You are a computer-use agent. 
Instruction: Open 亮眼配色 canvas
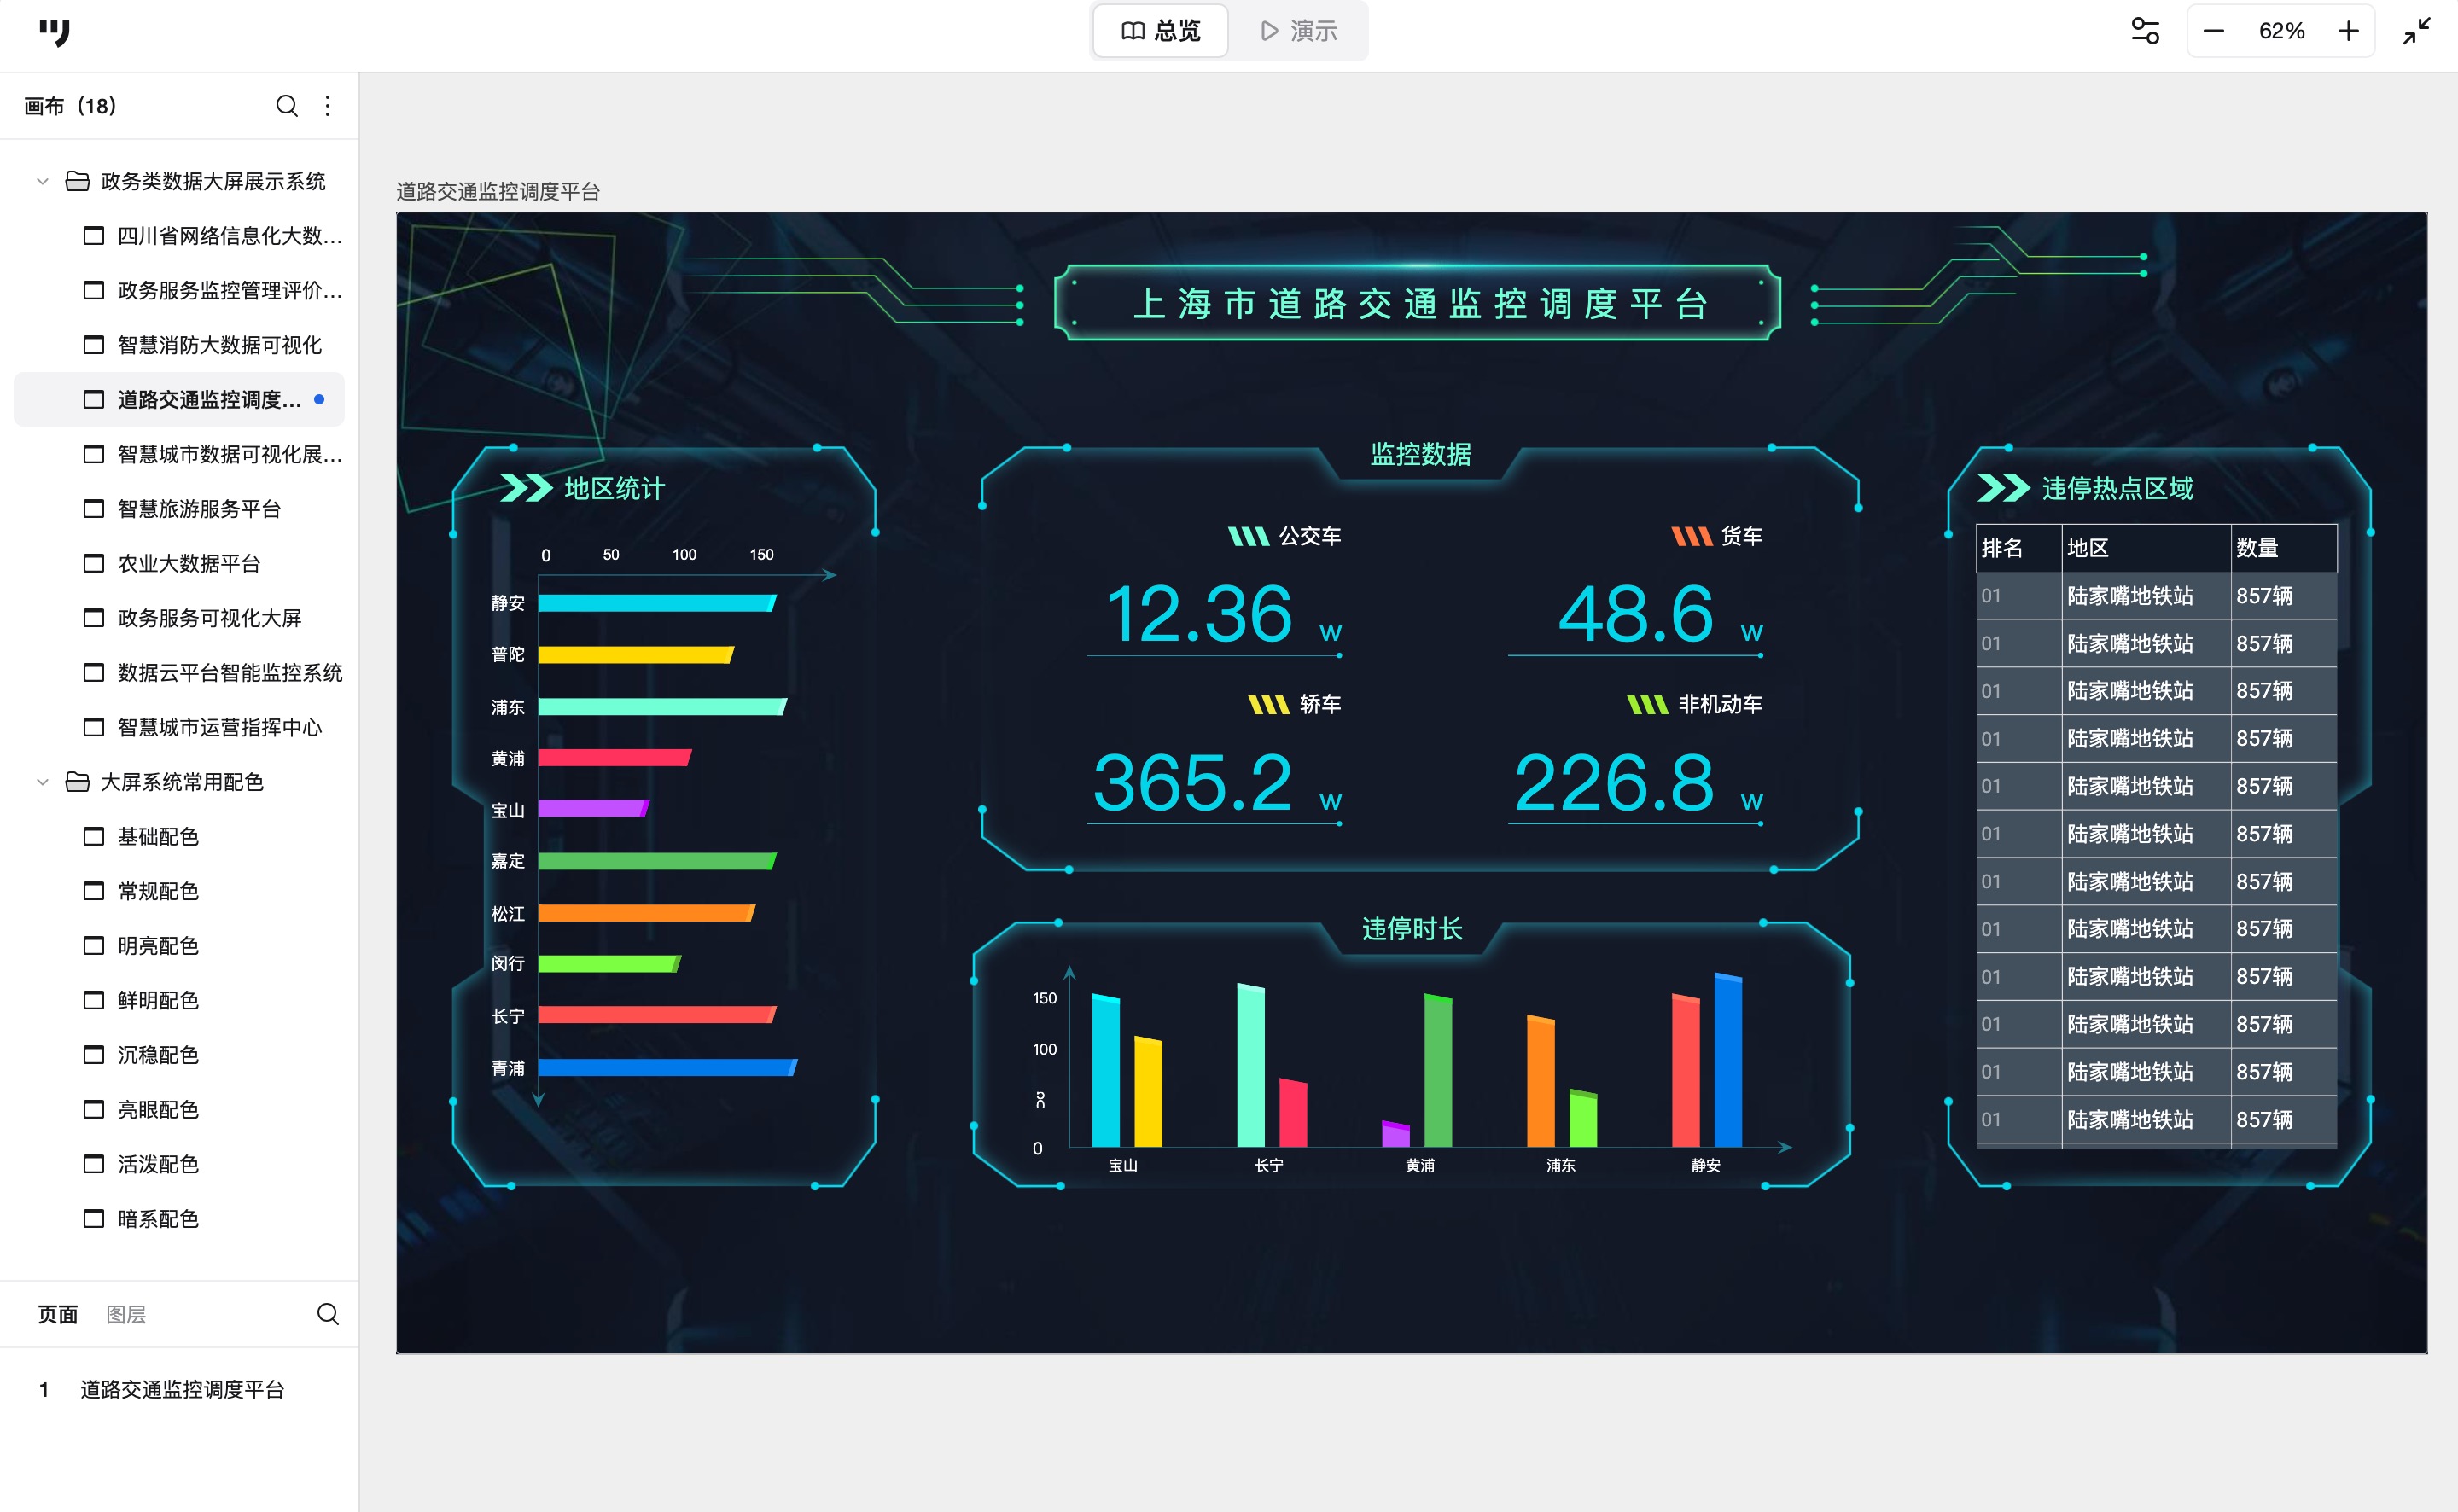point(180,1110)
